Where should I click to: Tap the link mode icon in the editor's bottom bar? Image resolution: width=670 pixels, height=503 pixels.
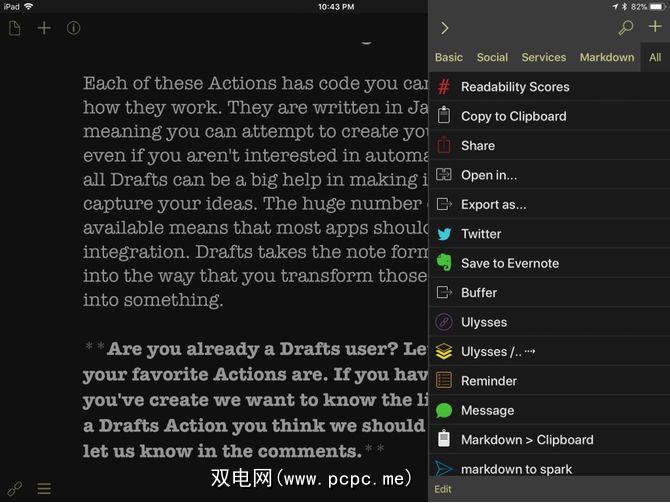[15, 488]
